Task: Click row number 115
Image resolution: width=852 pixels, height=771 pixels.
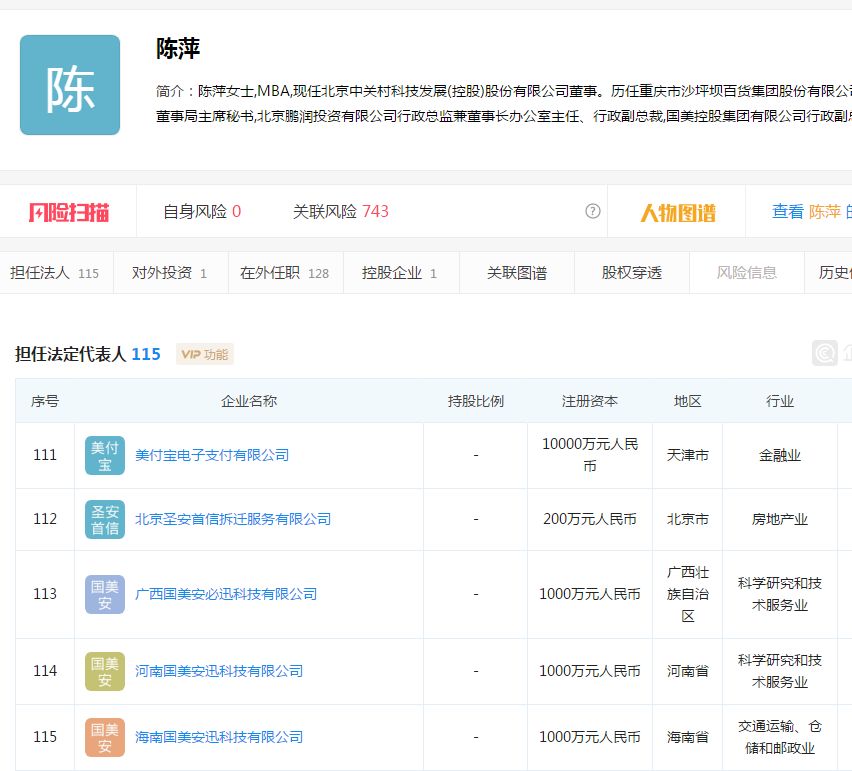Action: pos(45,738)
